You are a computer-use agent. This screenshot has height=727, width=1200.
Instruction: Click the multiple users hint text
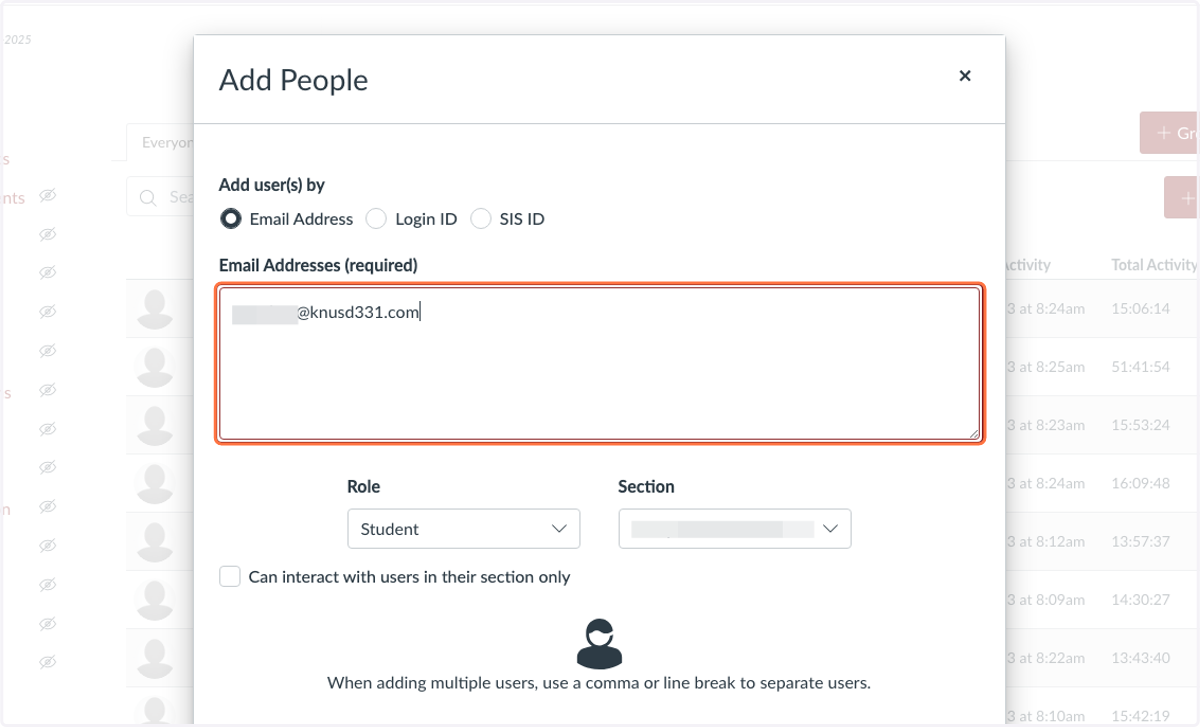tap(599, 684)
